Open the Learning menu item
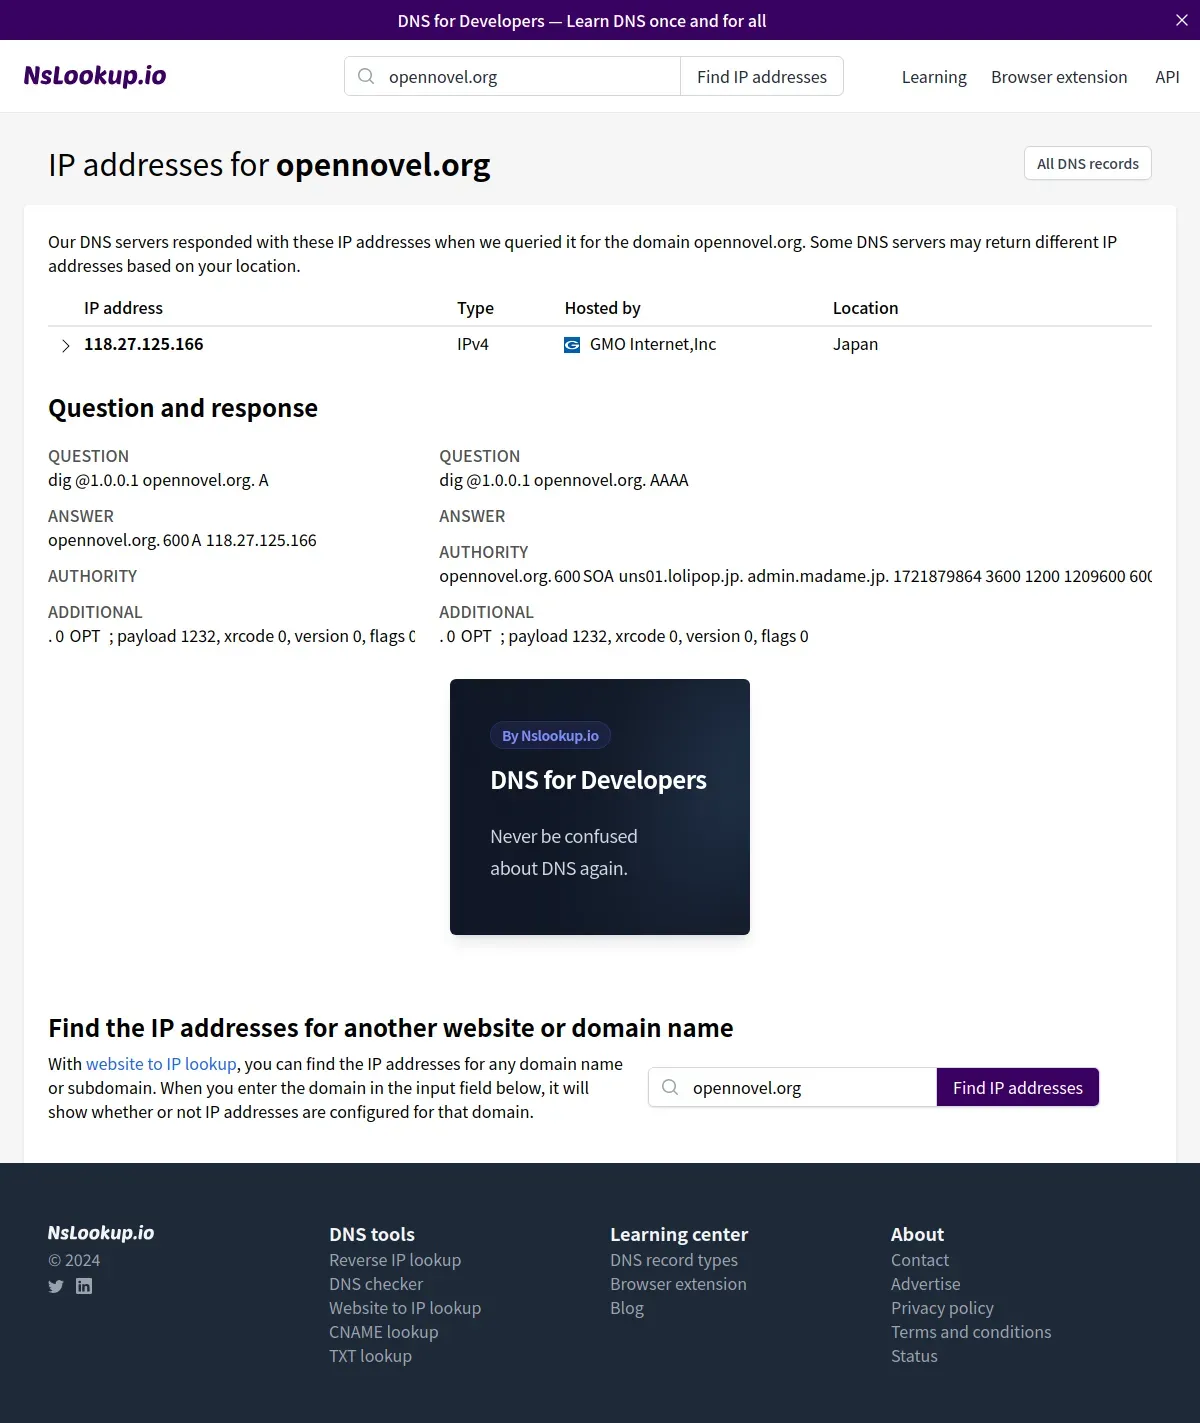The width and height of the screenshot is (1200, 1423). click(x=934, y=77)
